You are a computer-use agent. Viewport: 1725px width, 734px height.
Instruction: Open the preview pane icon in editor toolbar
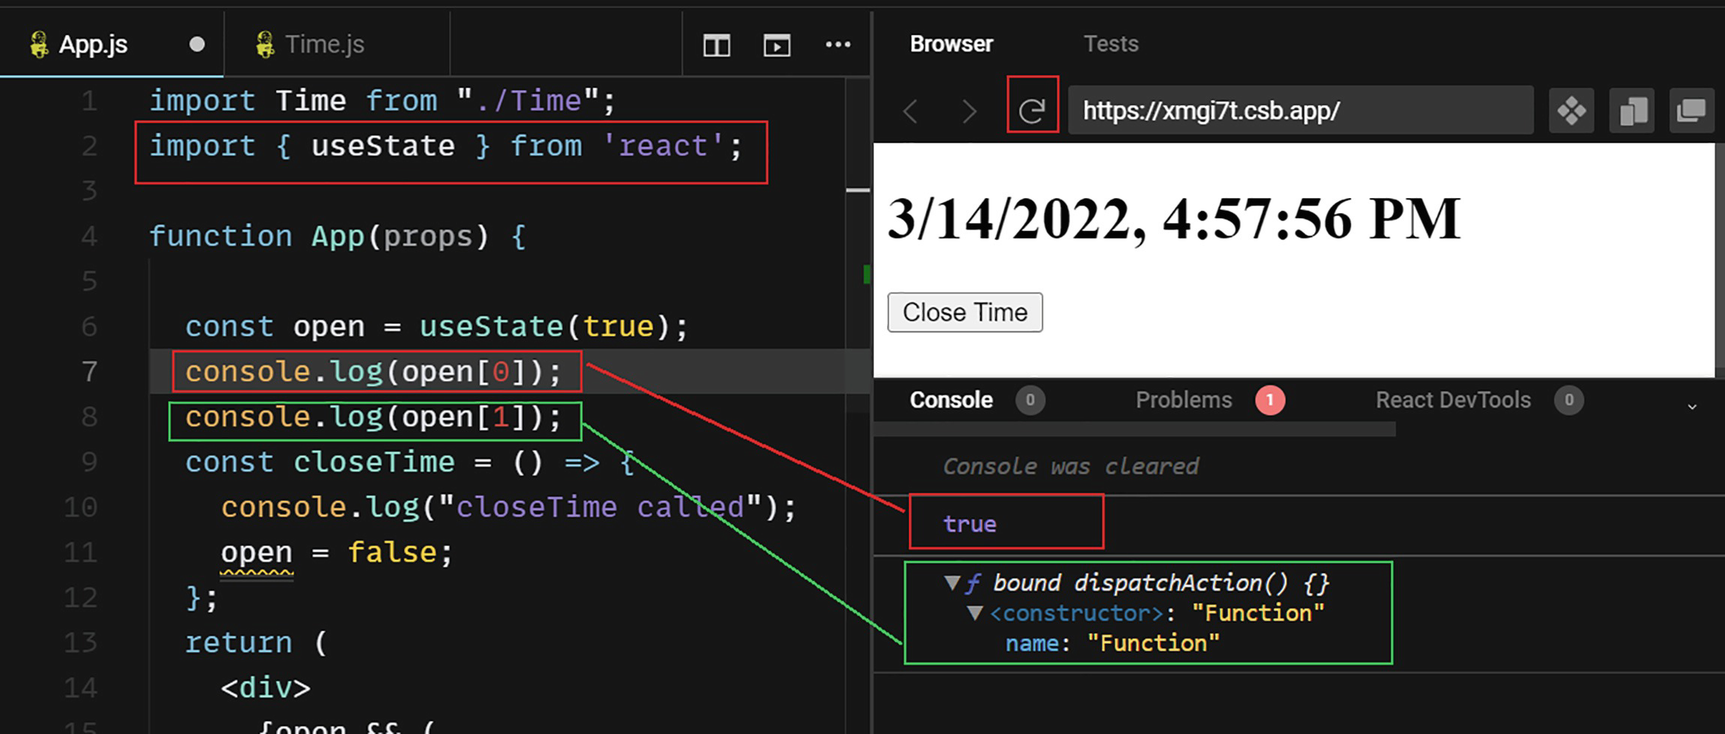point(777,45)
